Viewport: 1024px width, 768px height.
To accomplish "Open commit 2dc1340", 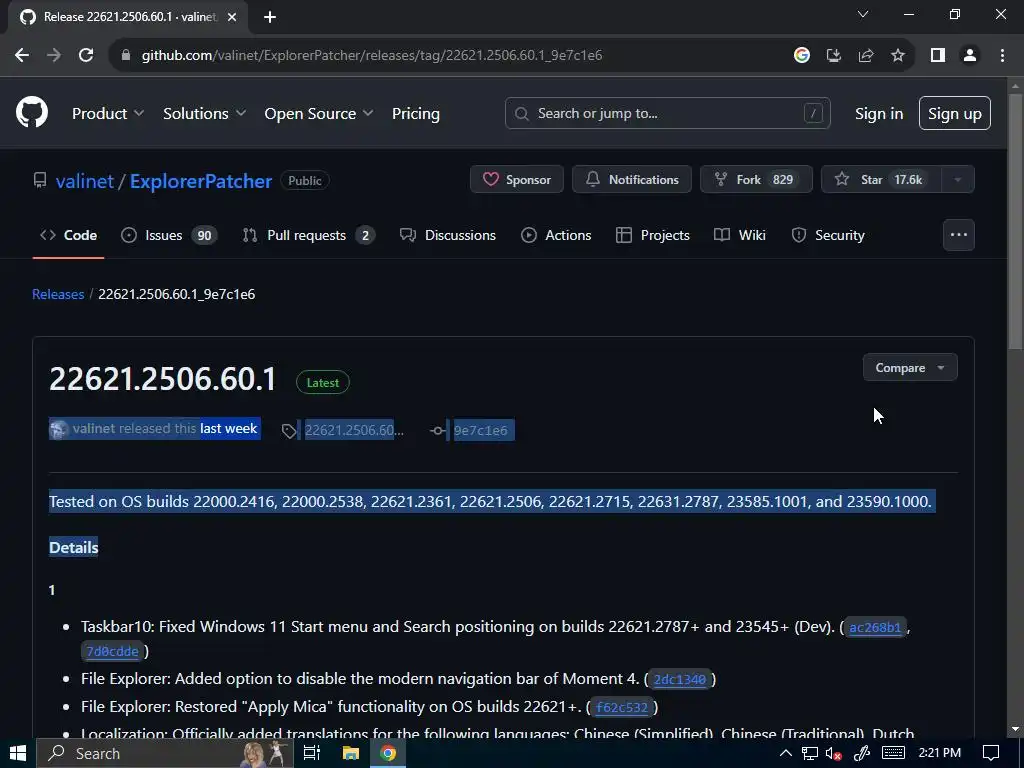I will point(680,680).
